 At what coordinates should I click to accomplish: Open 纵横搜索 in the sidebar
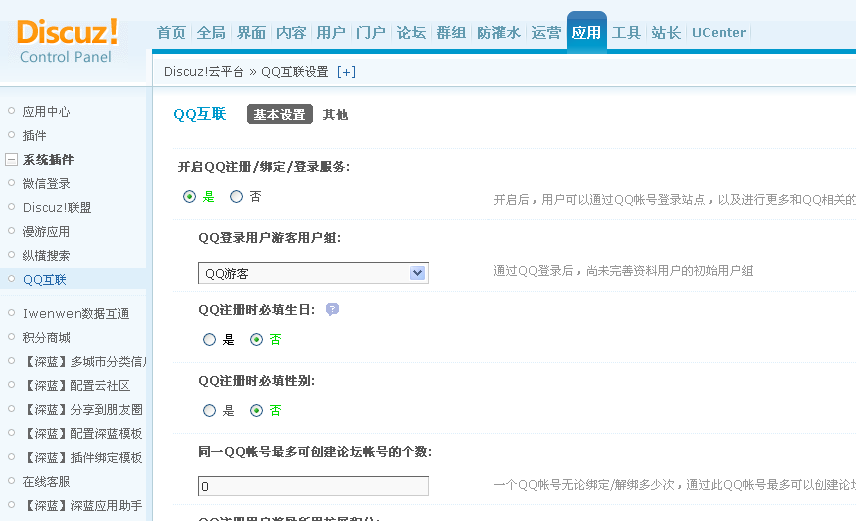tap(46, 256)
